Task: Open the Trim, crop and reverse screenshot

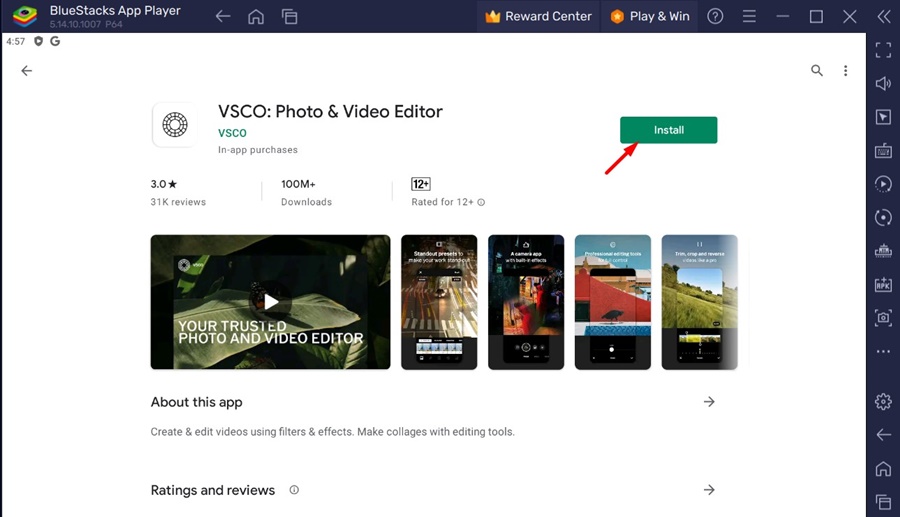Action: 700,302
